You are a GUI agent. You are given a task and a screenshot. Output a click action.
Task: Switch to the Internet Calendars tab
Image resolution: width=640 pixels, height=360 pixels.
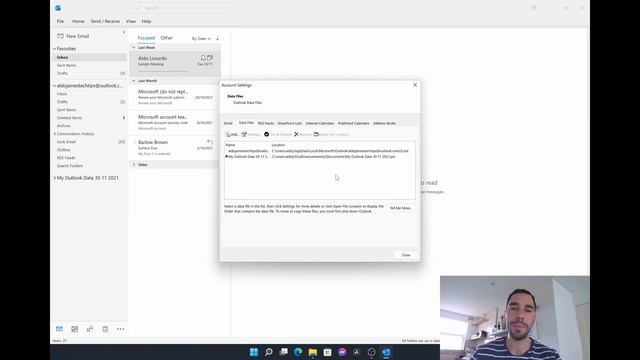[x=320, y=123]
